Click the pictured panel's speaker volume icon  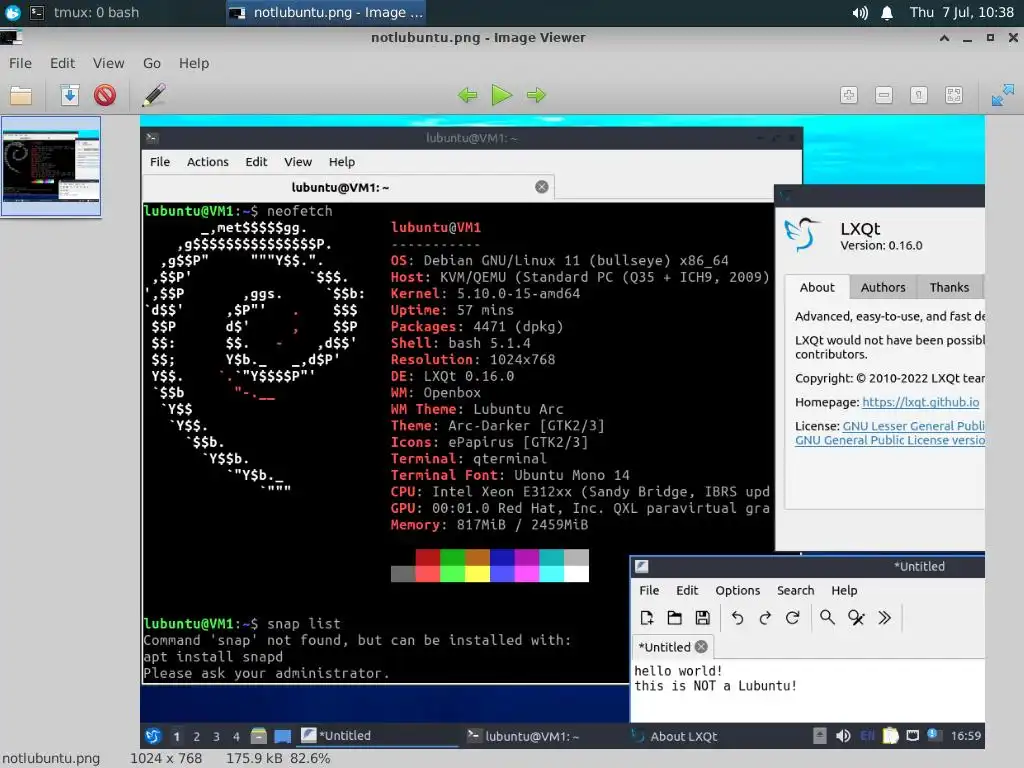coord(843,736)
